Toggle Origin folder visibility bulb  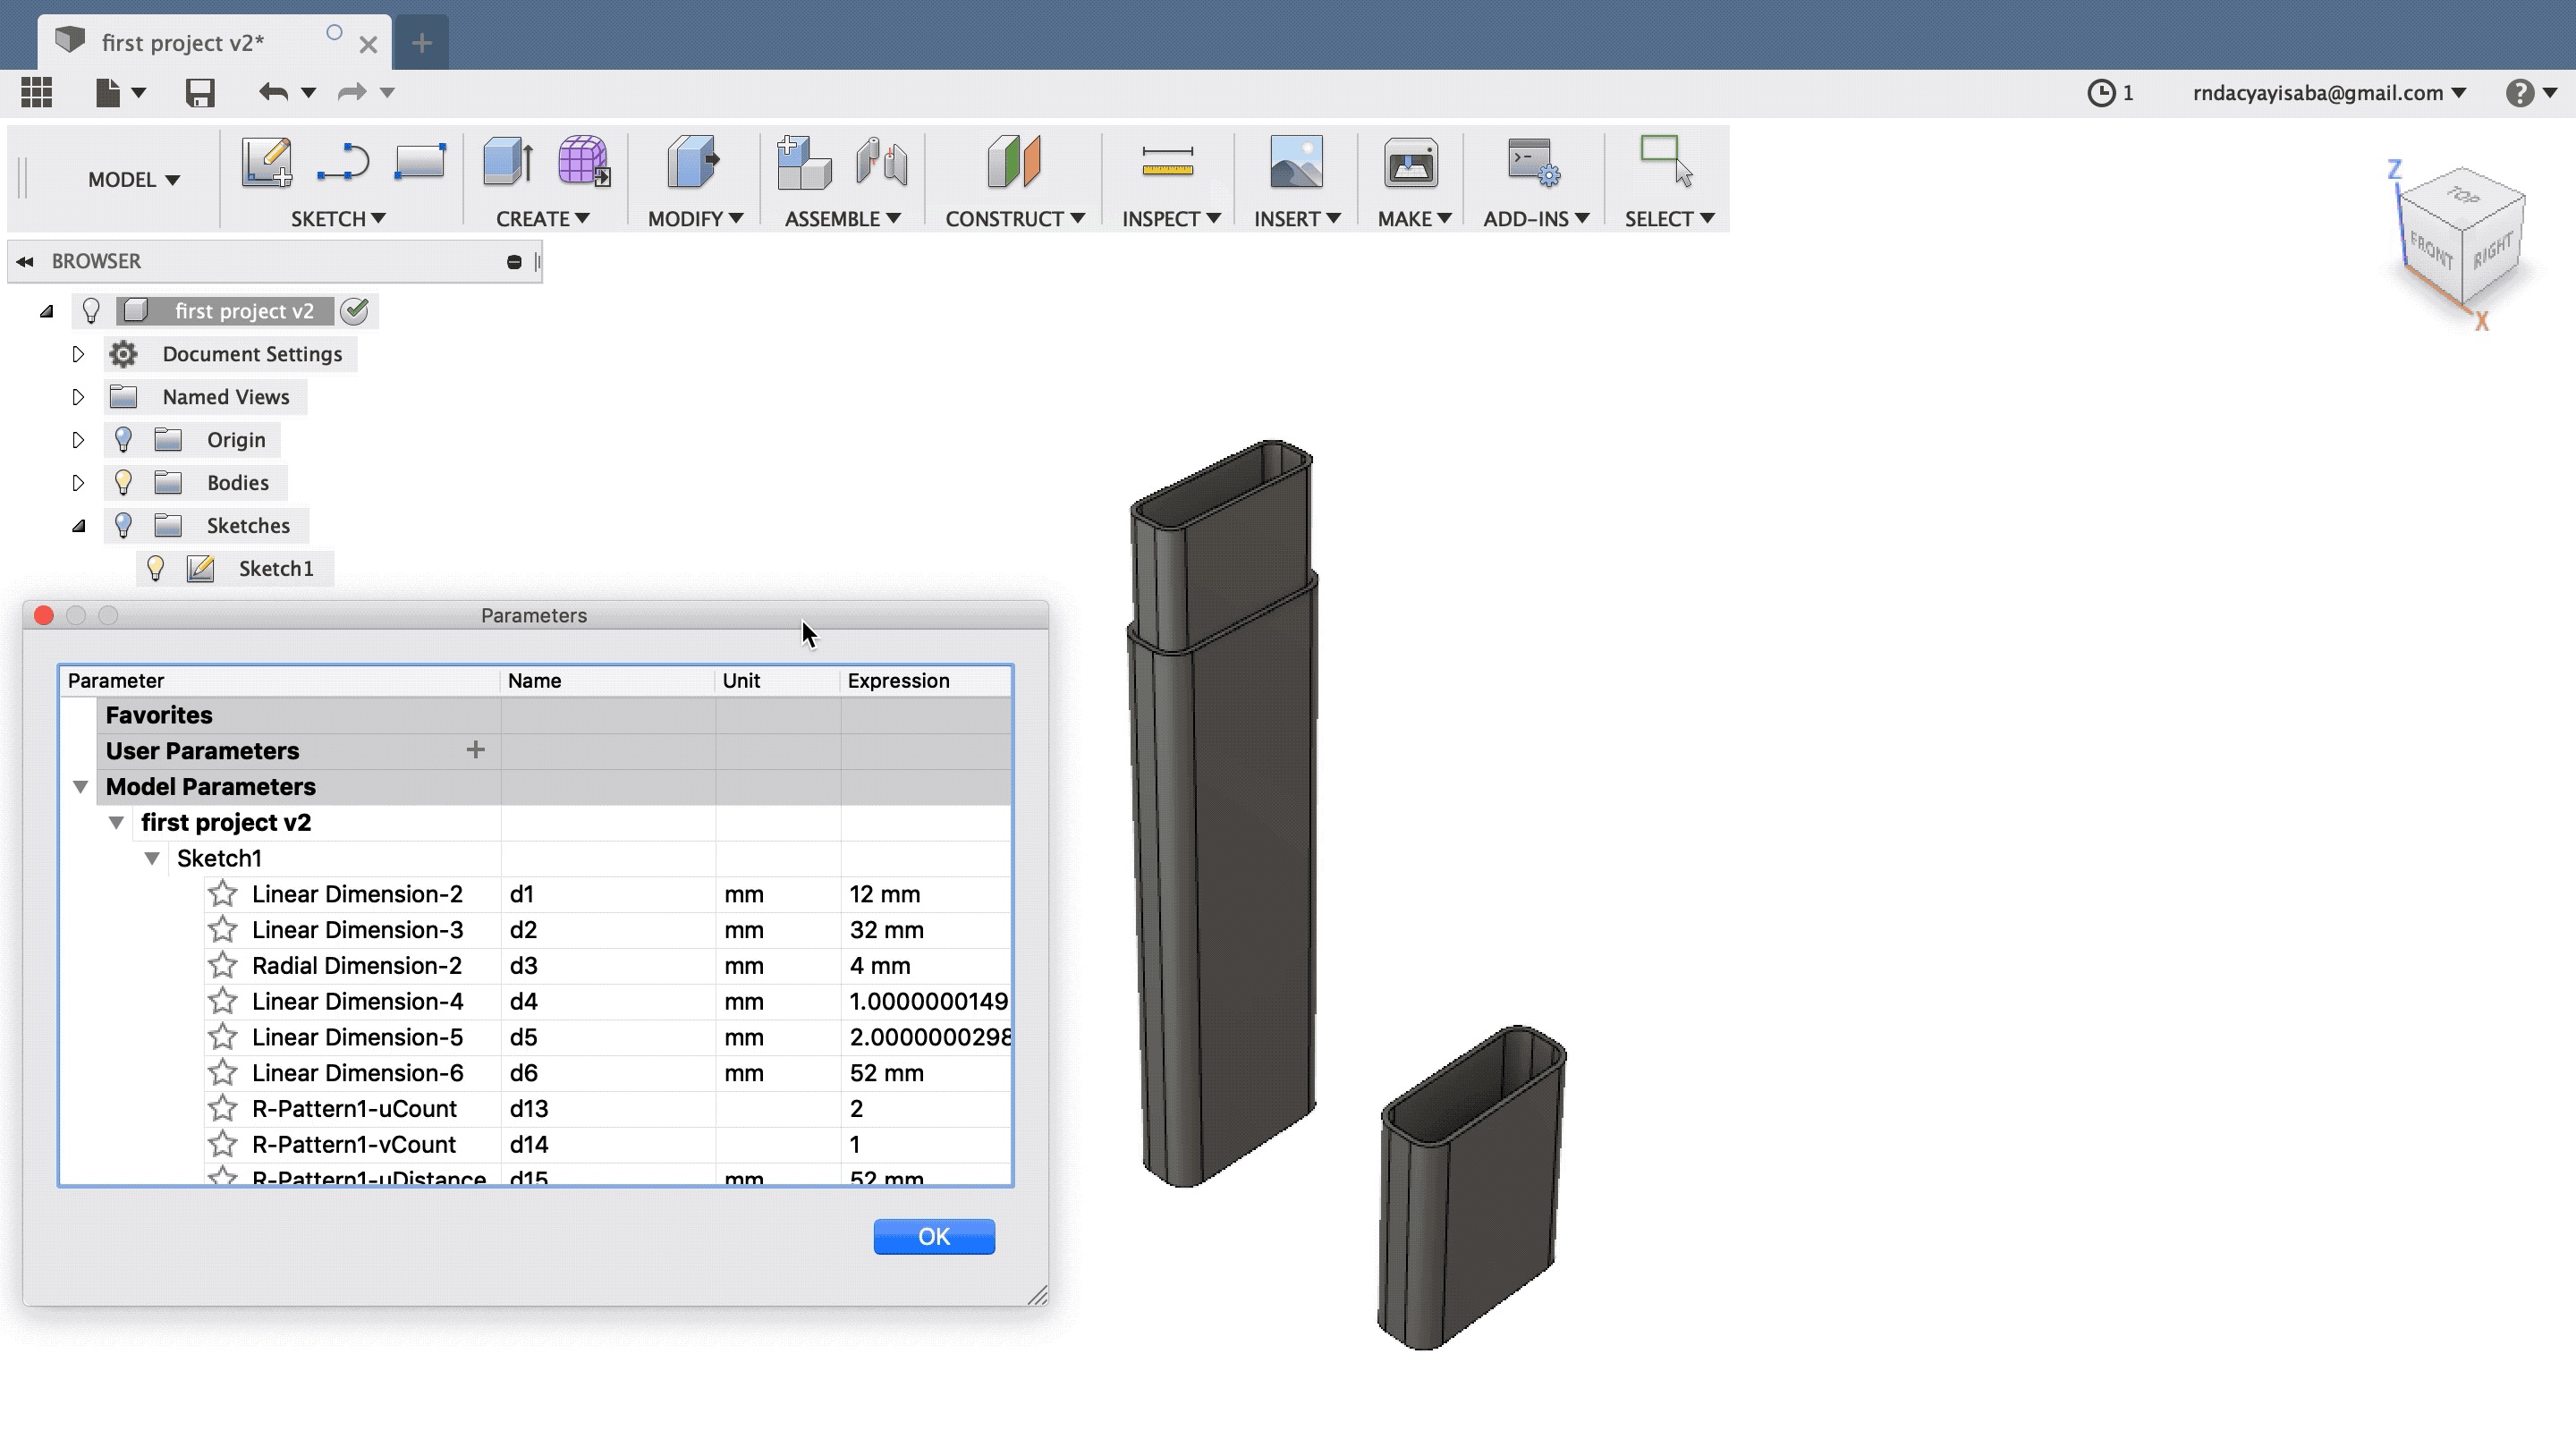point(123,440)
